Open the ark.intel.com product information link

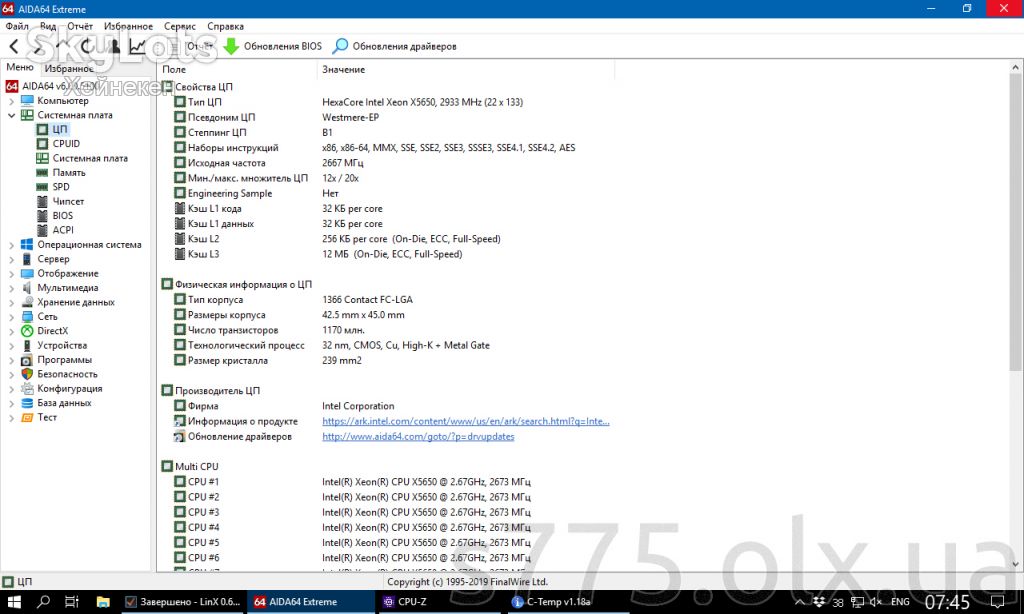pyautogui.click(x=466, y=421)
